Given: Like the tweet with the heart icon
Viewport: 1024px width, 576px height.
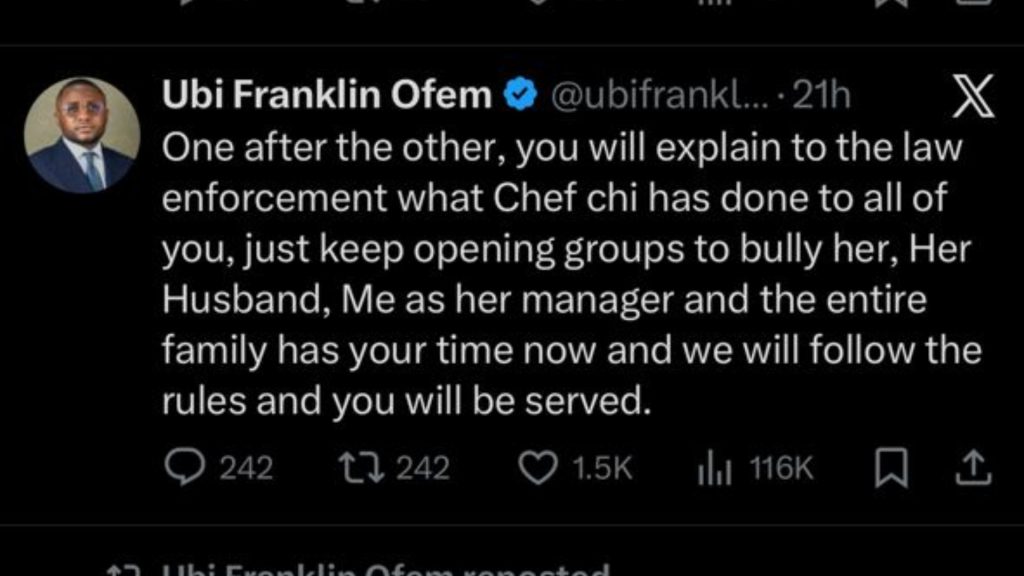Looking at the screenshot, I should [540, 468].
